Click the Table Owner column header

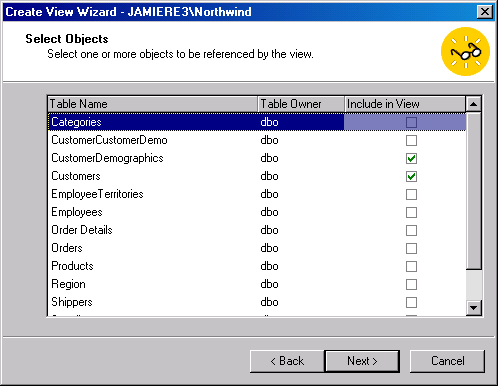(301, 104)
